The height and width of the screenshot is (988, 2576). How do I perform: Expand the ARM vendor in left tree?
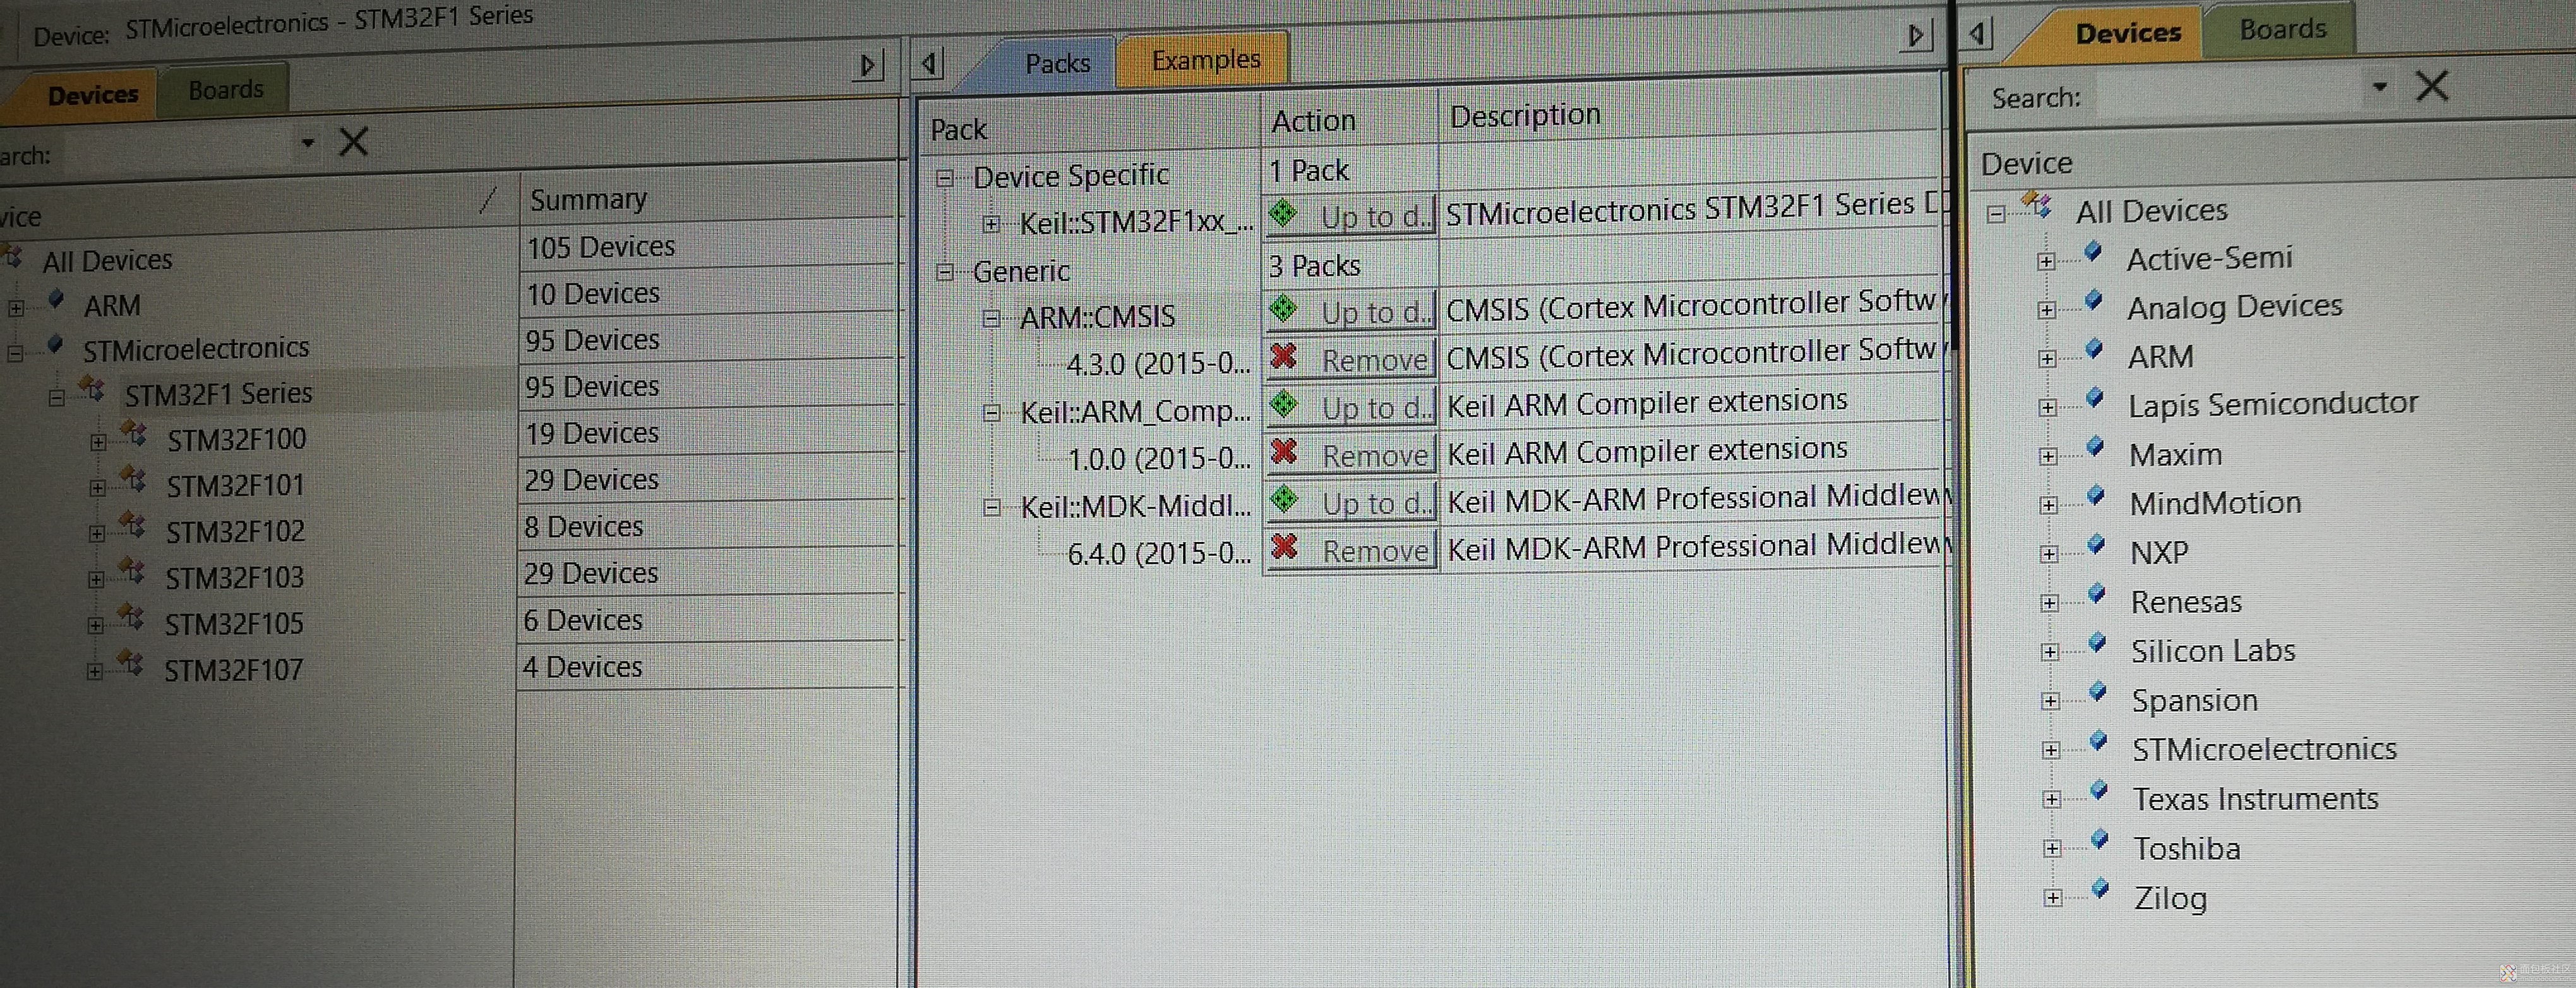coord(16,308)
